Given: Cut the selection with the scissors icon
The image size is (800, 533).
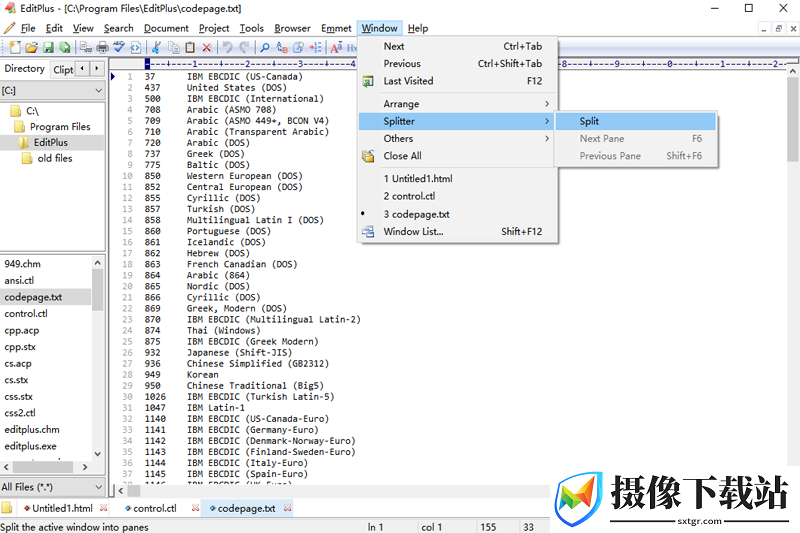Looking at the screenshot, I should (157, 47).
